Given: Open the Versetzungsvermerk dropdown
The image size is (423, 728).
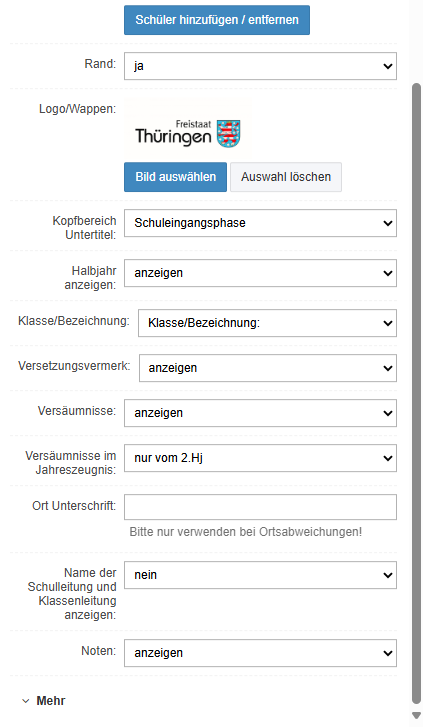Looking at the screenshot, I should (x=268, y=368).
